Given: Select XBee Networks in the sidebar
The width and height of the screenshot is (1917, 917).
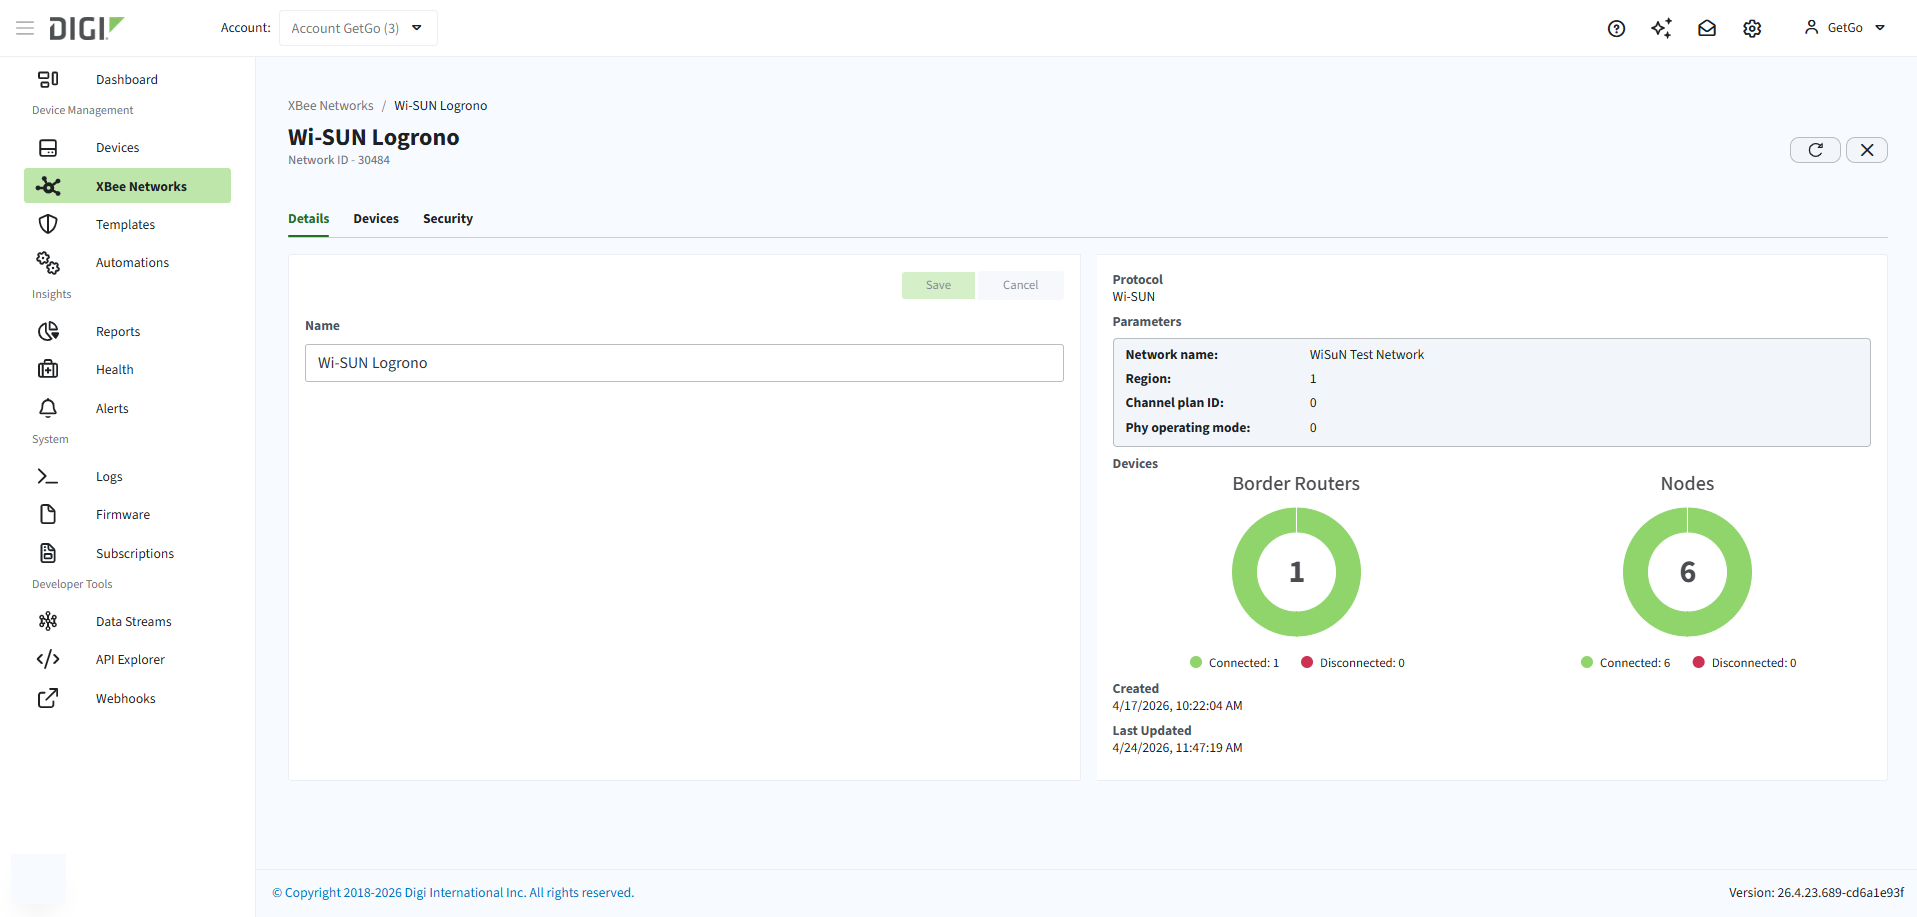Looking at the screenshot, I should pyautogui.click(x=127, y=186).
